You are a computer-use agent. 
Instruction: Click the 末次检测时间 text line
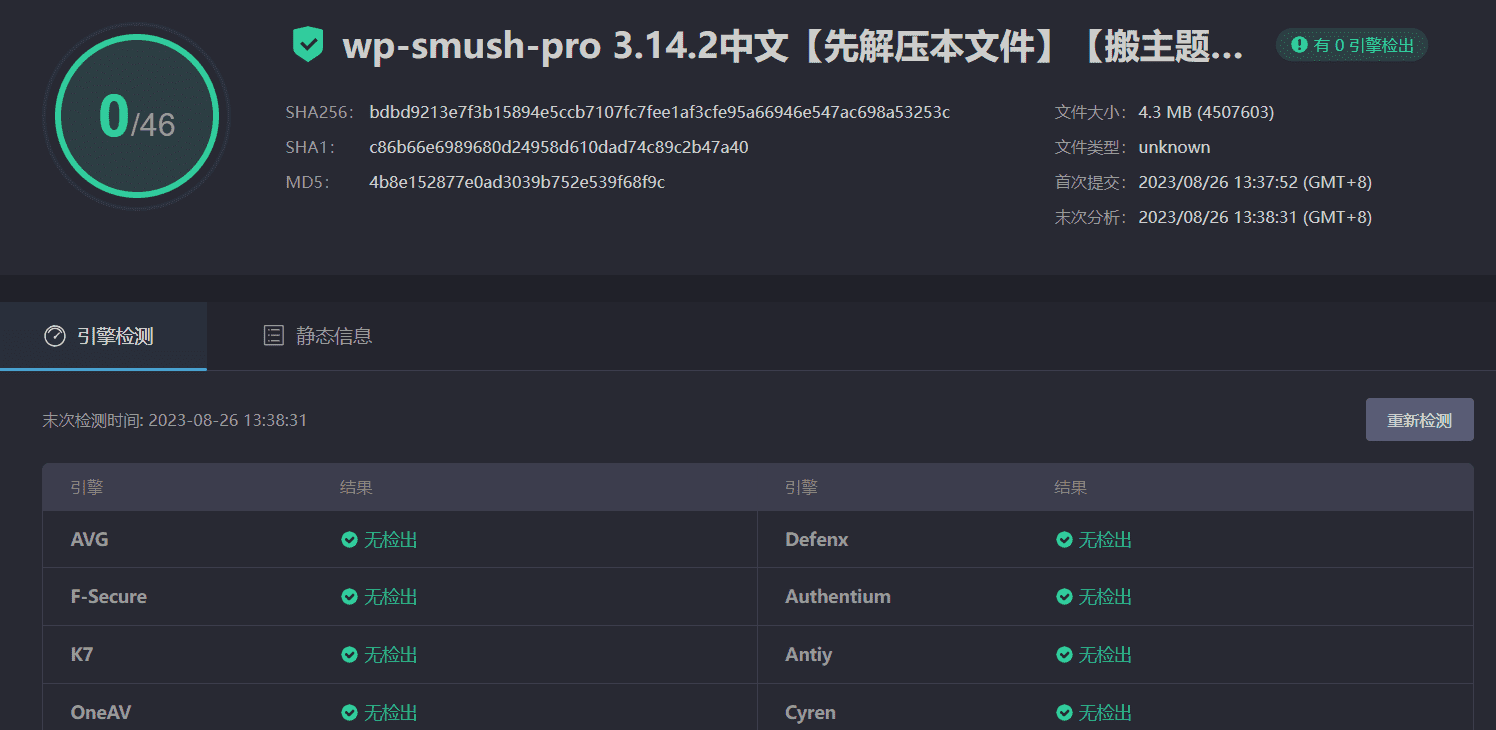click(175, 420)
